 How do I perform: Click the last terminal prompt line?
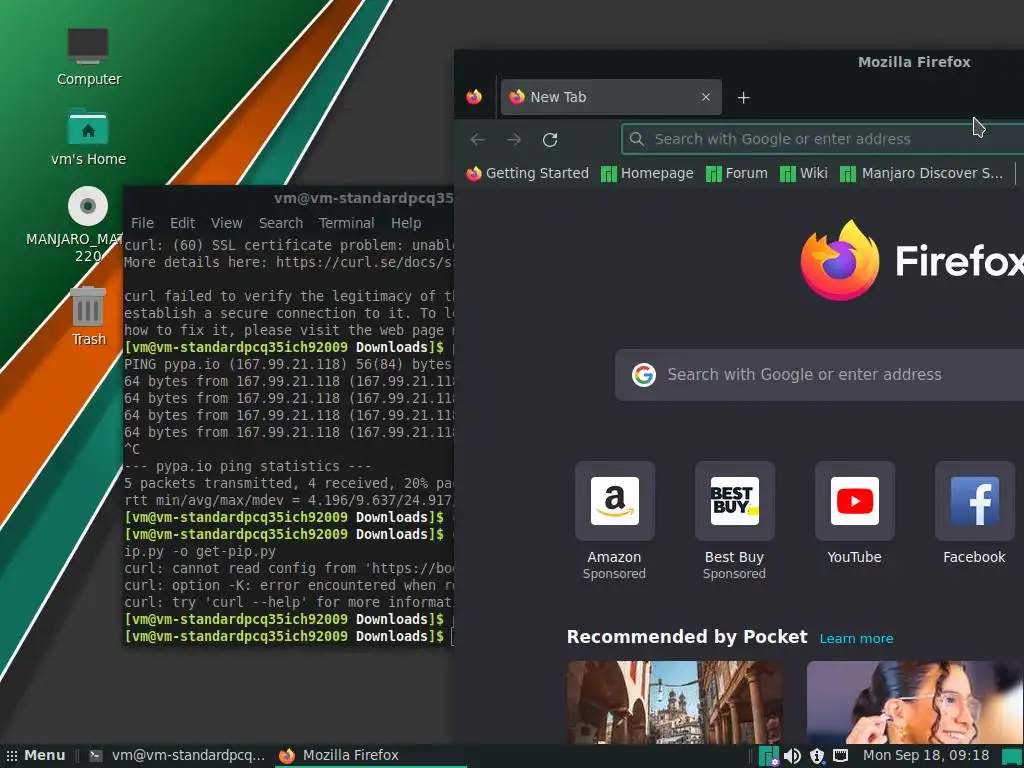[288, 636]
